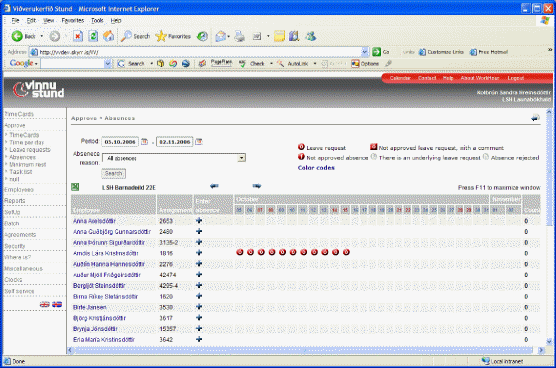Open Google toolbar search box dropdown

pyautogui.click(x=108, y=63)
